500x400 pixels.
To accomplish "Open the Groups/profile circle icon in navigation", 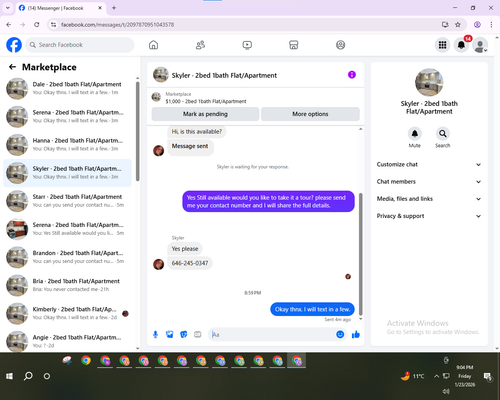I will click(x=340, y=45).
